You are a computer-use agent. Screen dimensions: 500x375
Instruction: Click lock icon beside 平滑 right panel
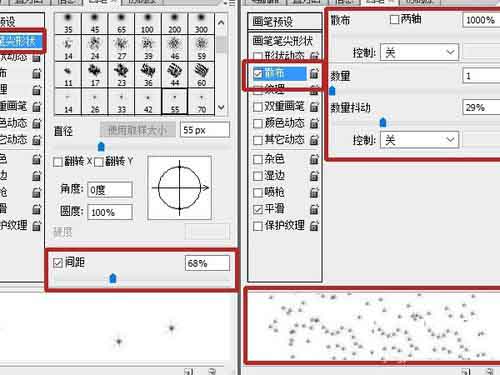coord(314,209)
